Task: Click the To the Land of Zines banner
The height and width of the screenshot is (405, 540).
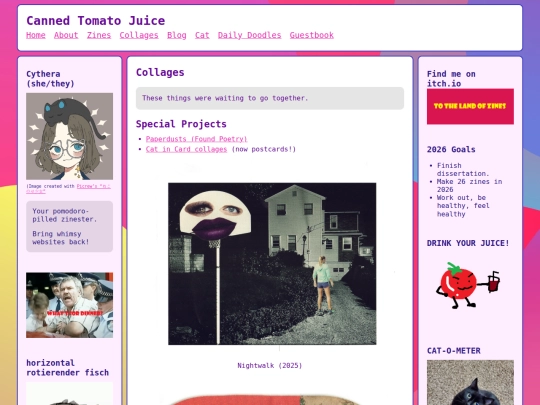Action: coord(470,106)
